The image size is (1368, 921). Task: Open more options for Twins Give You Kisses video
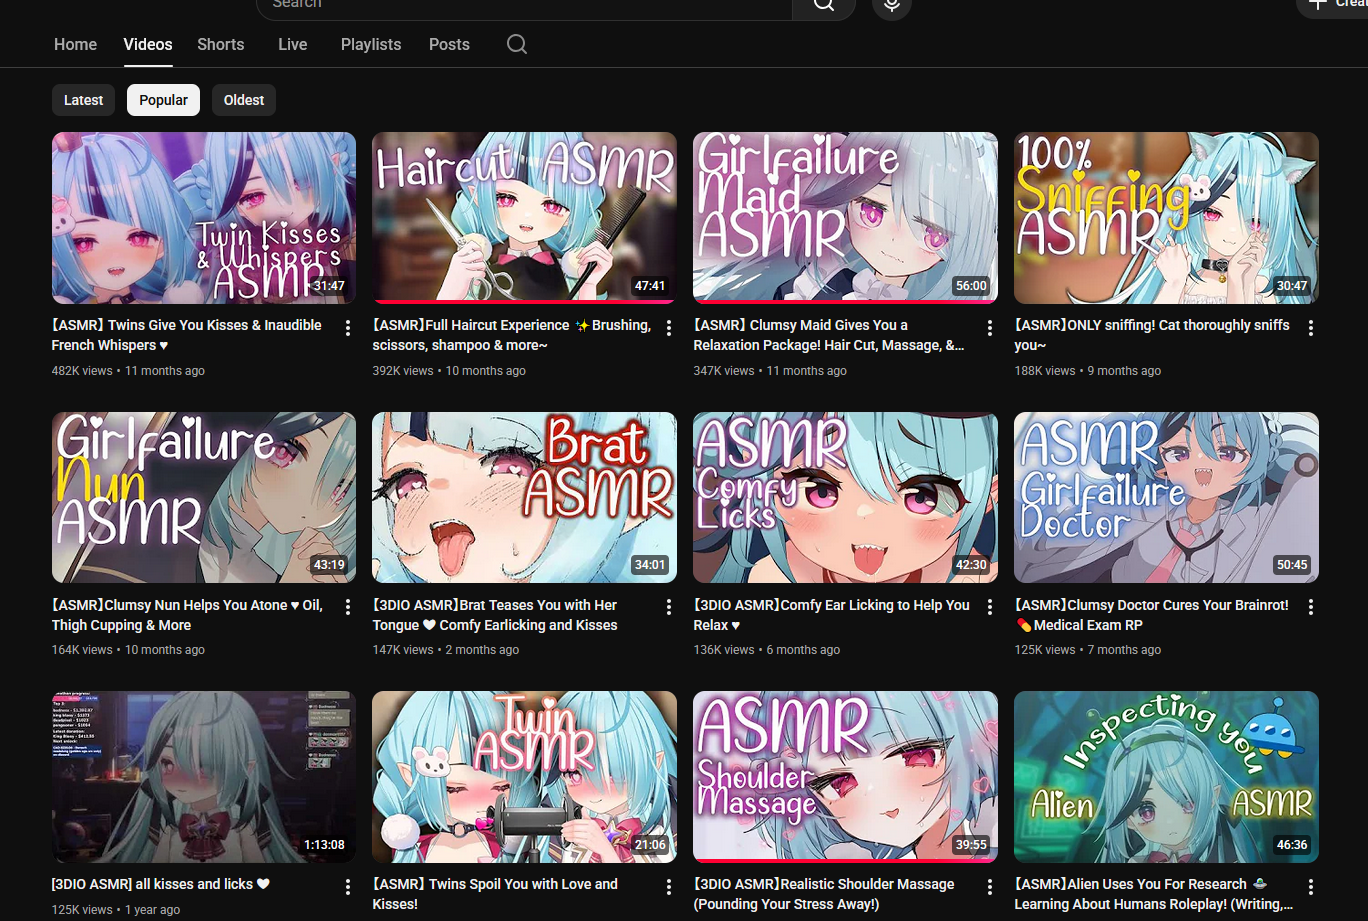348,328
